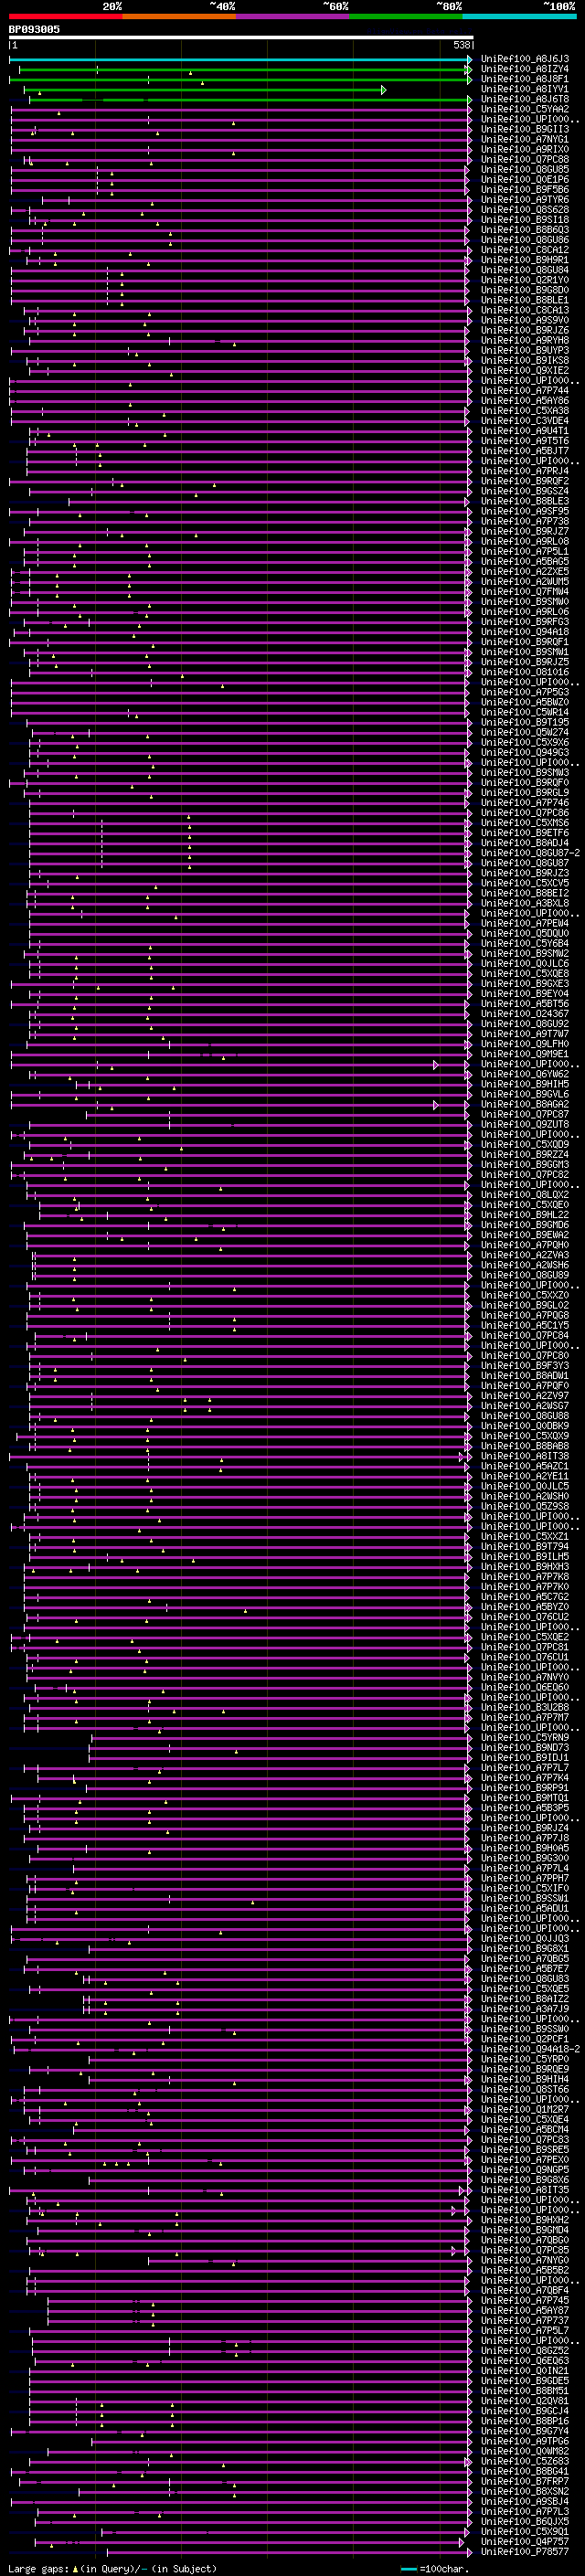This screenshot has width=585, height=2576.
Task: Select hit label UniRef100_A2YE11
Action: [525, 1476]
